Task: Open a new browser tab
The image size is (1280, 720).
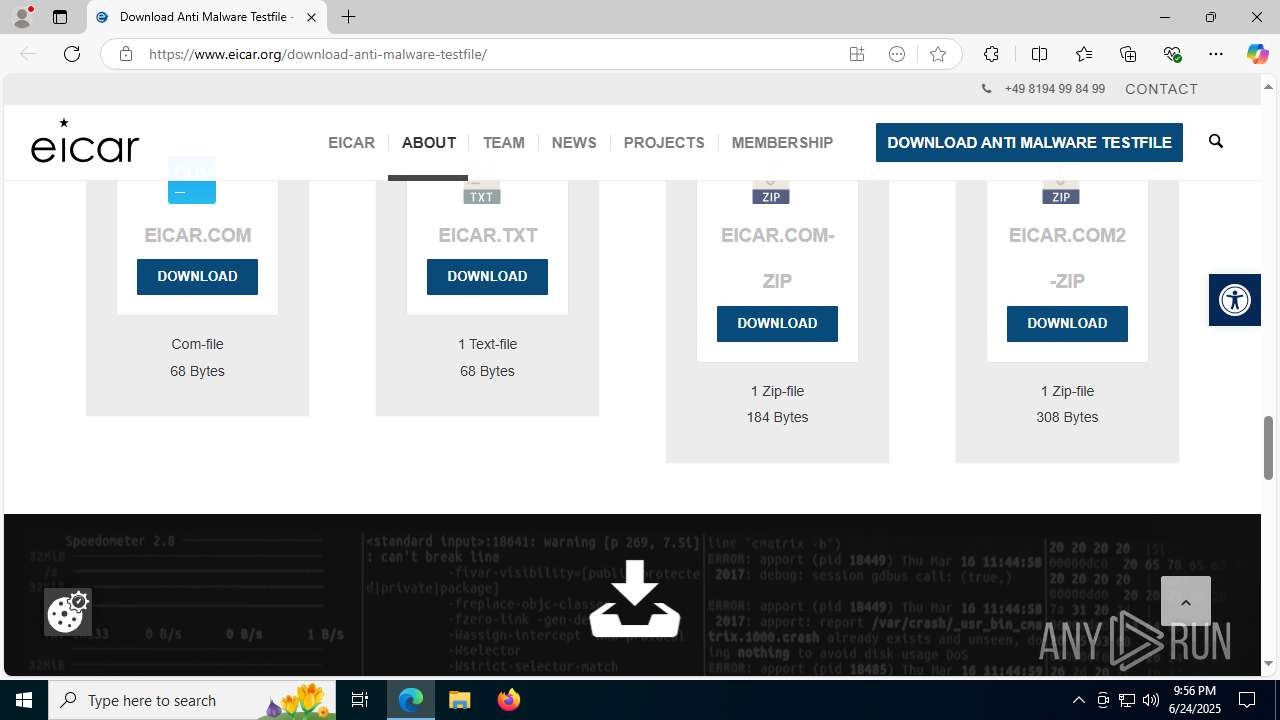Action: pos(348,17)
